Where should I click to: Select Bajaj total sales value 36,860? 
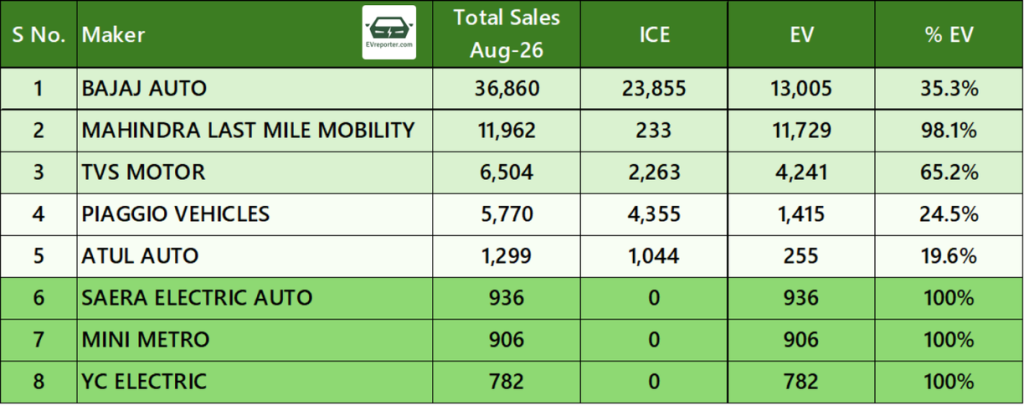click(x=507, y=89)
